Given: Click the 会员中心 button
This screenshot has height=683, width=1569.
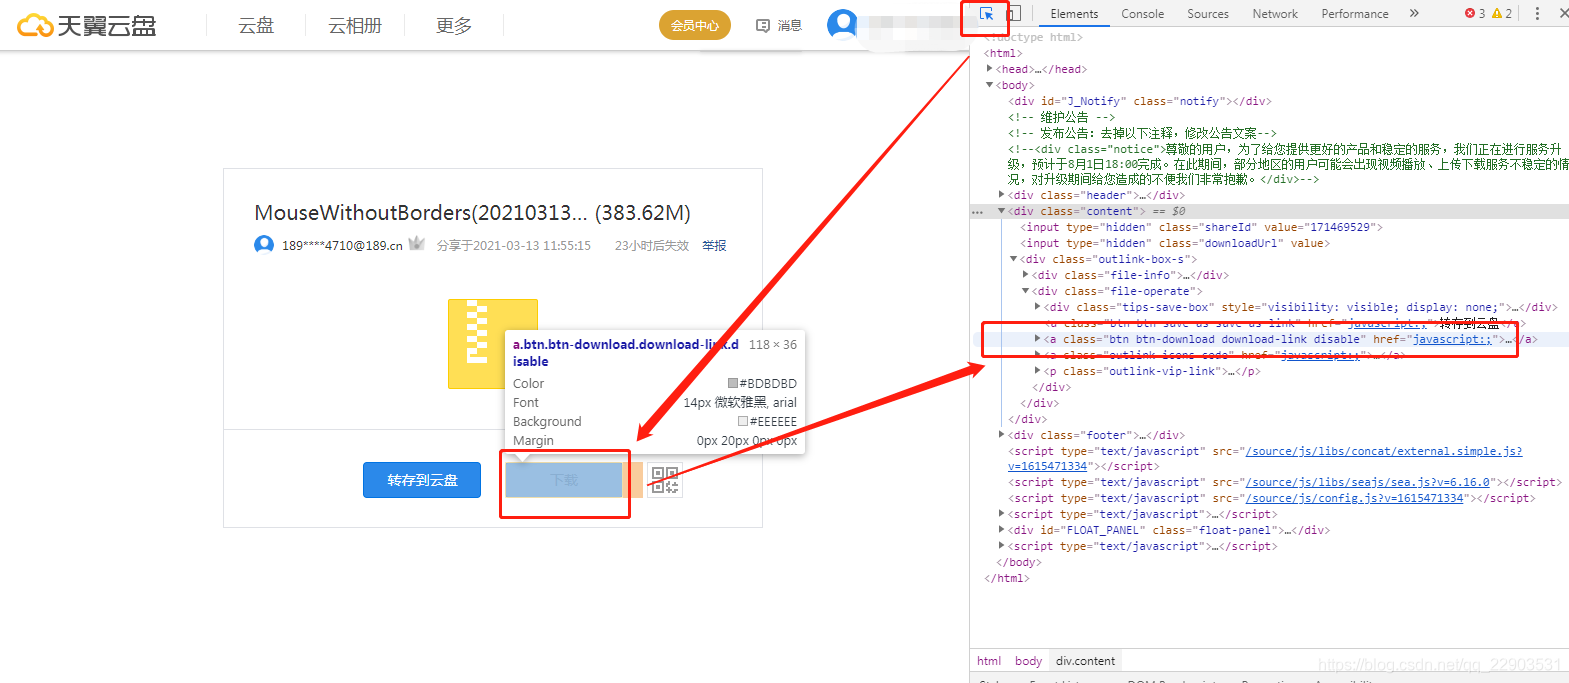Looking at the screenshot, I should tap(695, 25).
